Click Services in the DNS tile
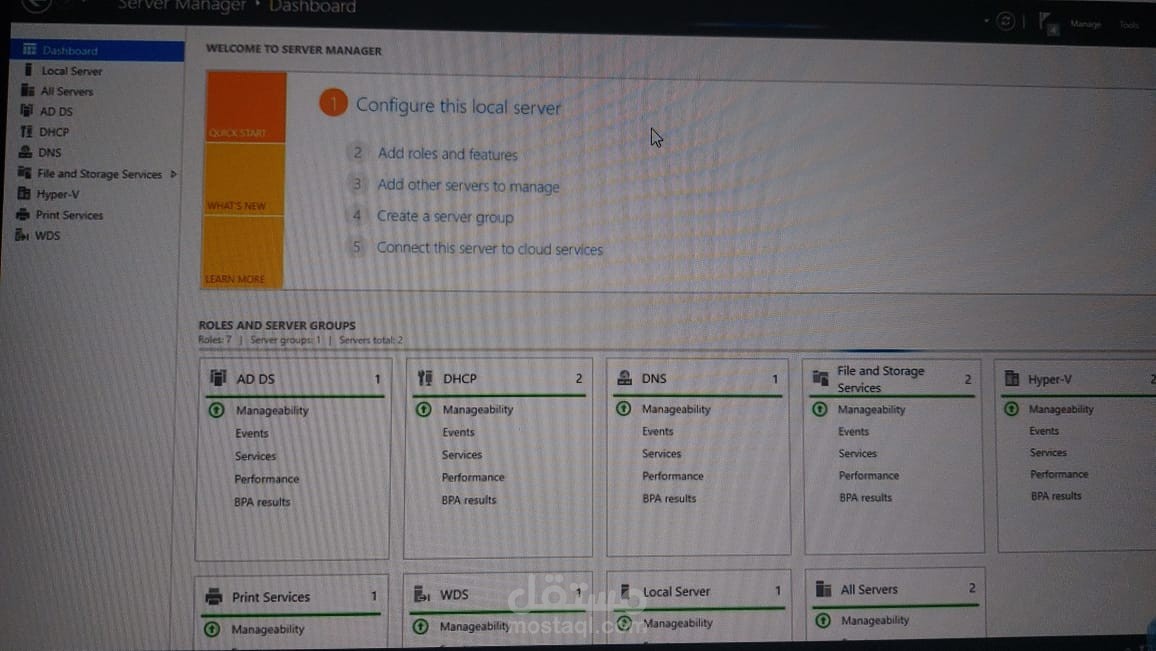 tap(661, 454)
